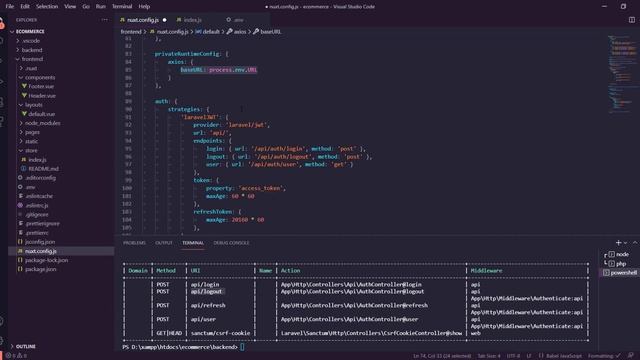
Task: Maximize panel with the up chevron
Action: tap(635, 243)
